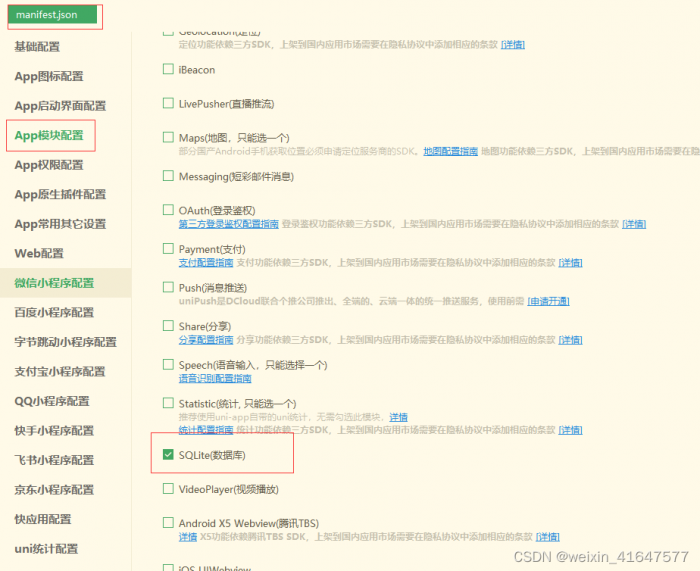Click 详情 link in Share description

point(571,340)
